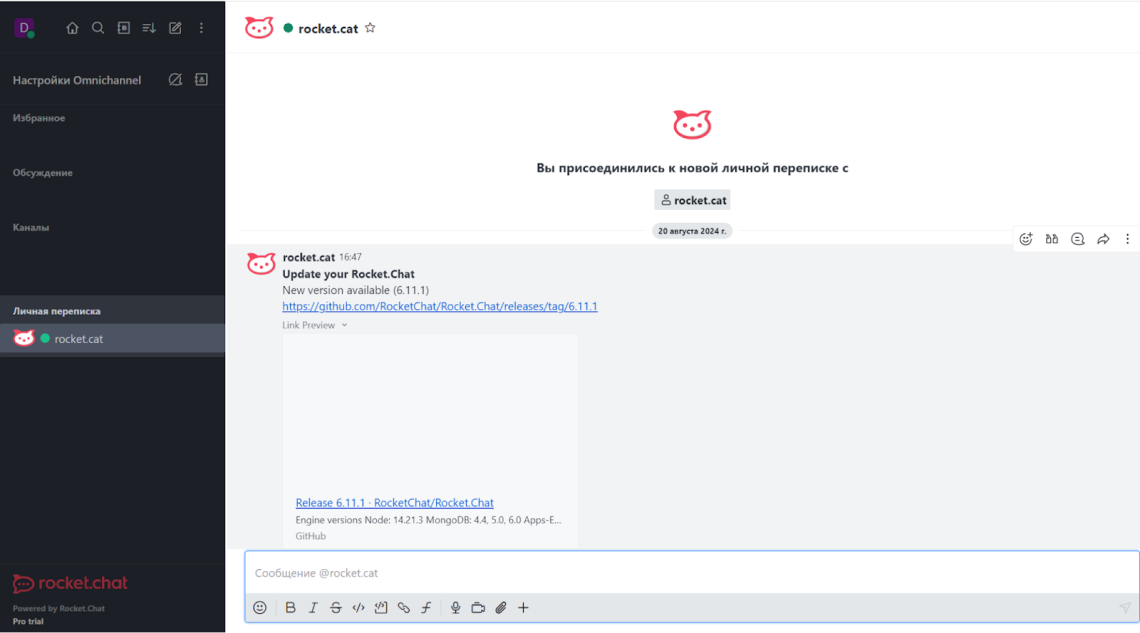This screenshot has width=1140, height=633.
Task: Open the kebab menu next to the avatar
Action: [201, 28]
